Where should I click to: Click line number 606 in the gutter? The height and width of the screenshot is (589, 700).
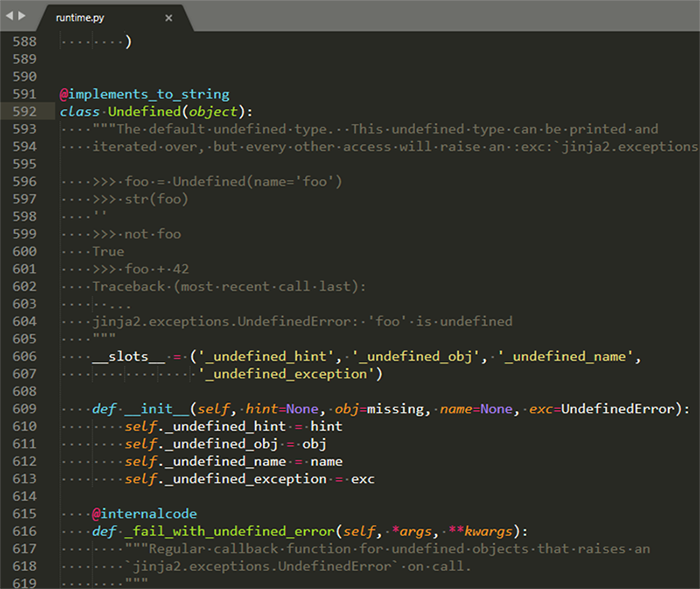tap(25, 356)
